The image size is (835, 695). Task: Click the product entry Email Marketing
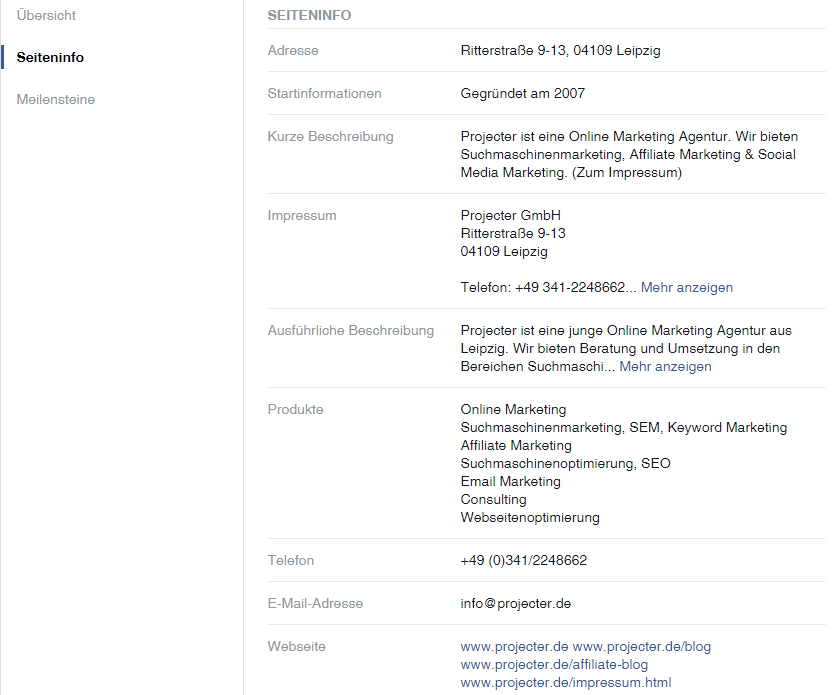point(510,481)
